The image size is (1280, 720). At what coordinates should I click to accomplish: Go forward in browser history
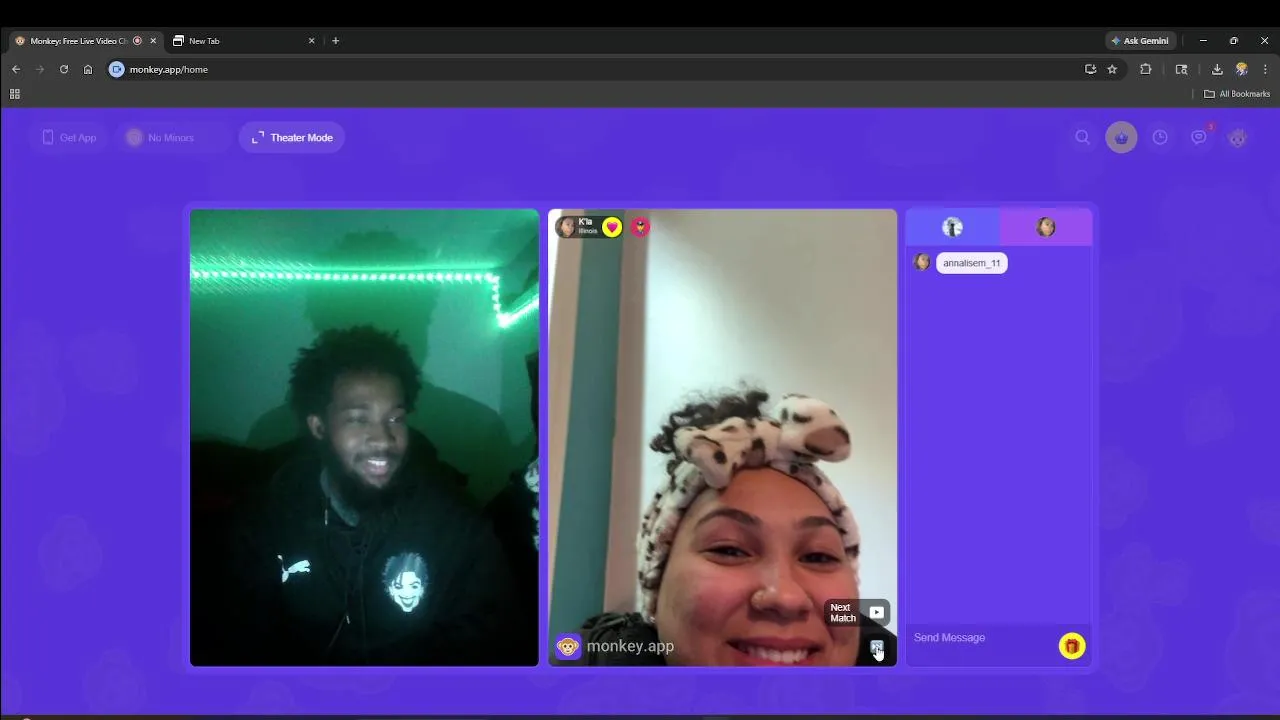pyautogui.click(x=40, y=69)
